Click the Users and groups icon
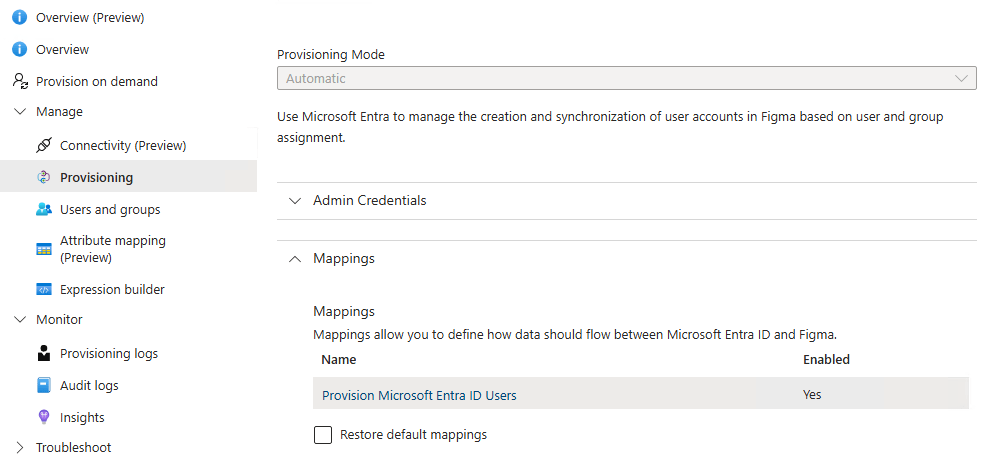The height and width of the screenshot is (460, 983). click(x=44, y=209)
